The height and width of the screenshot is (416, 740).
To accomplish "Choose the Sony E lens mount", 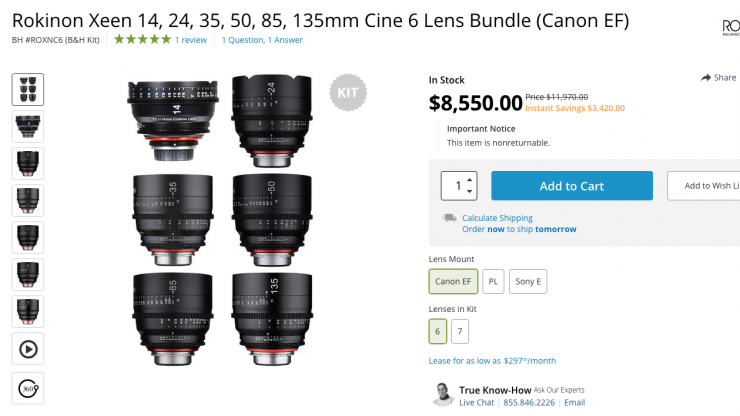I will [x=528, y=282].
